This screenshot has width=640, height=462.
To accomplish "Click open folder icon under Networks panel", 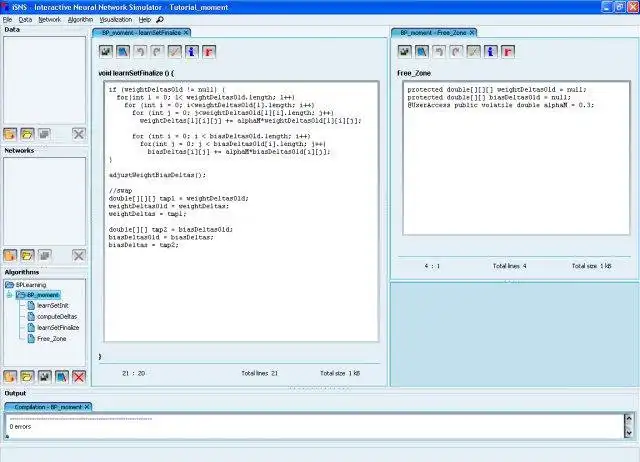I will pos(27,255).
